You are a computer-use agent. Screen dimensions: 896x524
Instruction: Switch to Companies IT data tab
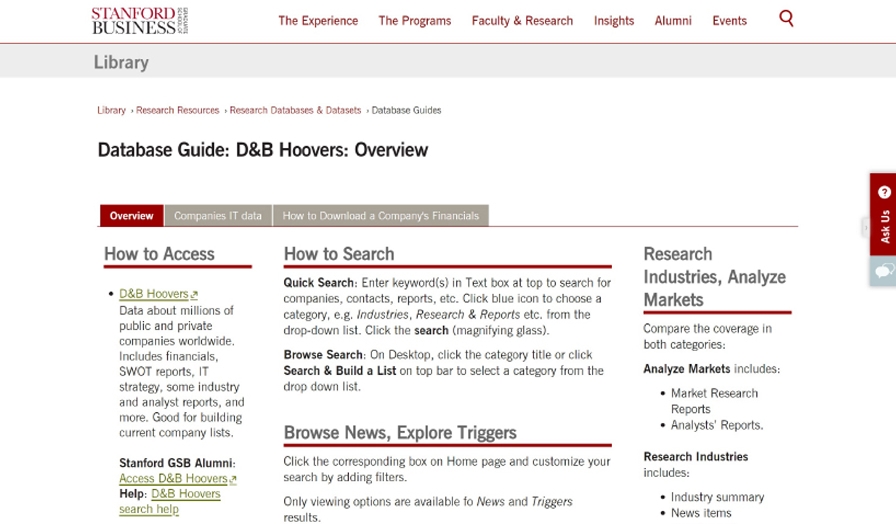(217, 216)
